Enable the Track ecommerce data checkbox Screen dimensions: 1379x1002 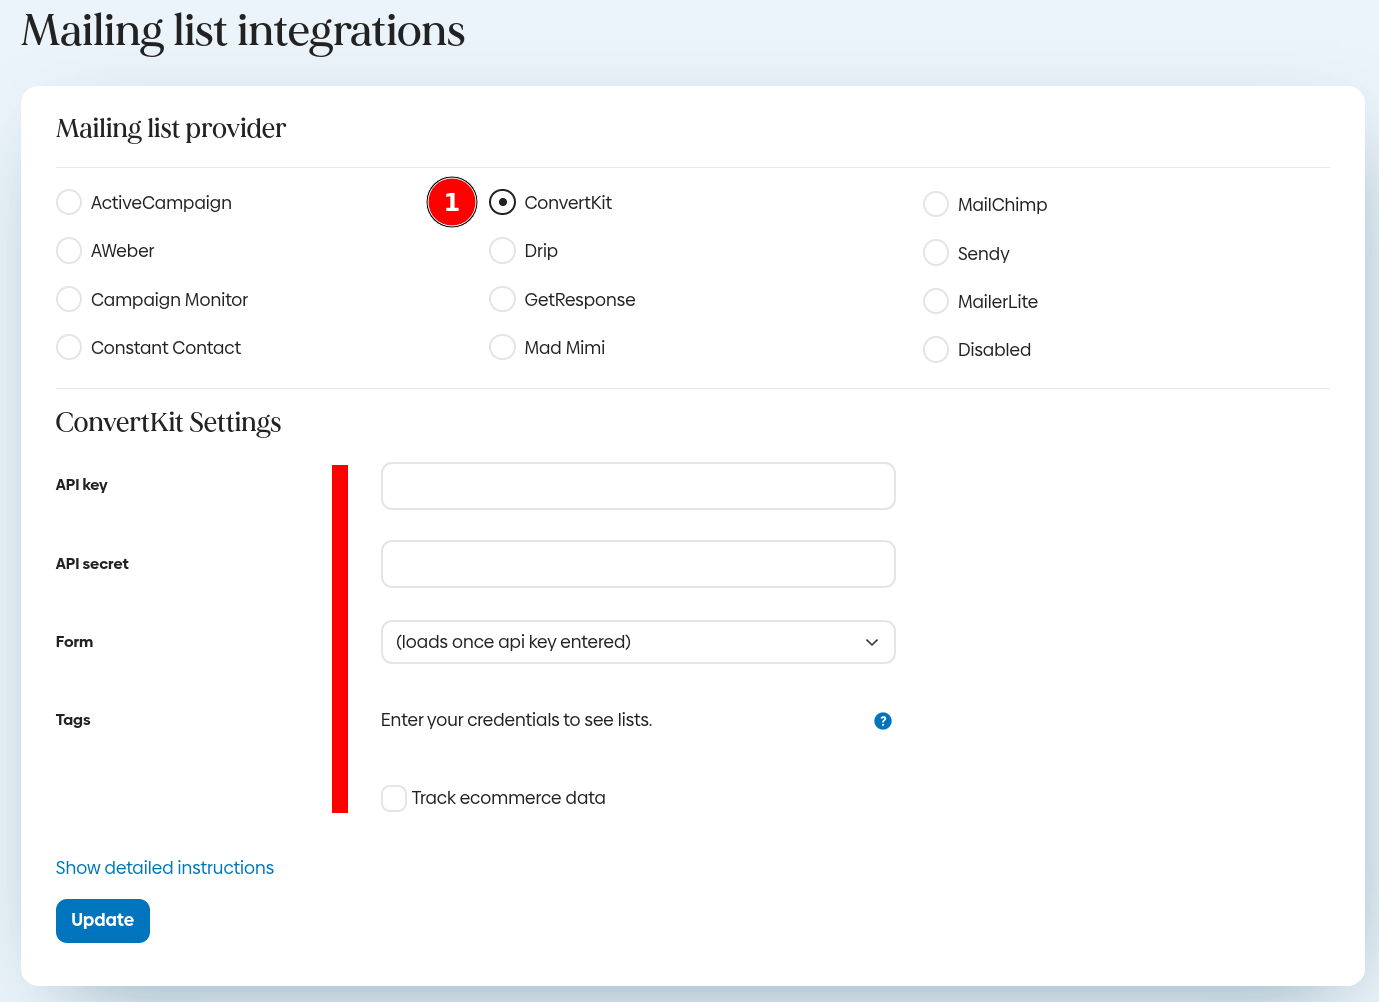pyautogui.click(x=394, y=798)
